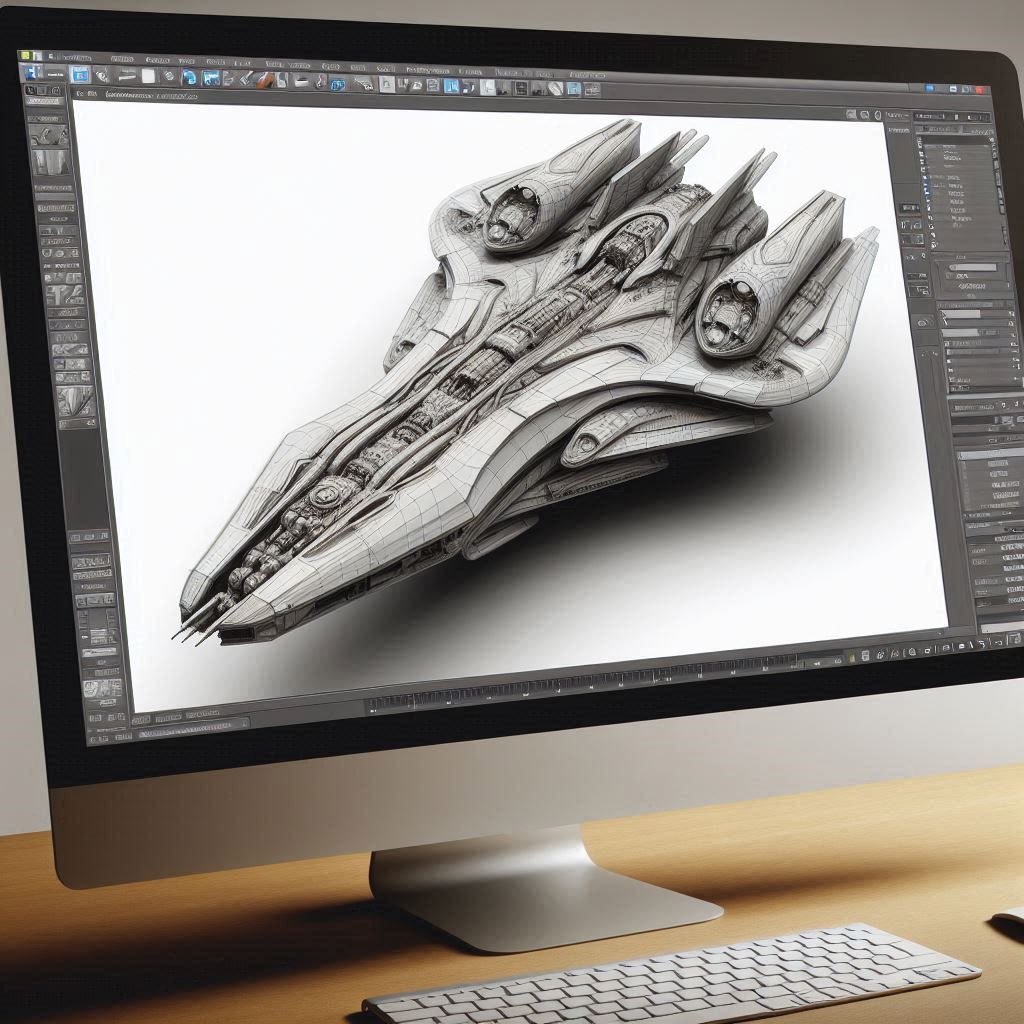1024x1024 pixels.
Task: Select the blue picture-frame toolbar icon
Action: click(211, 78)
